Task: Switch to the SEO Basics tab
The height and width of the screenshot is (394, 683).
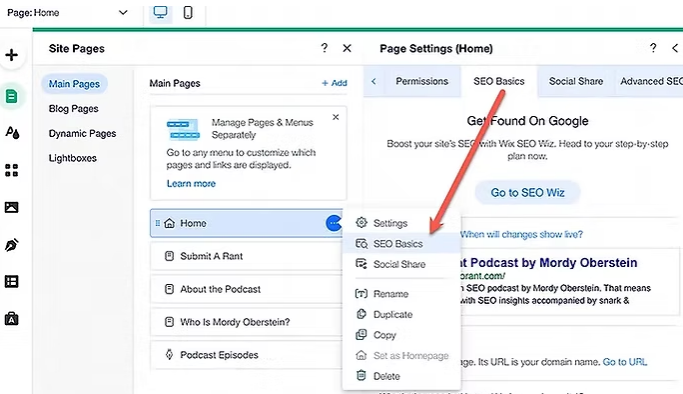Action: (499, 81)
